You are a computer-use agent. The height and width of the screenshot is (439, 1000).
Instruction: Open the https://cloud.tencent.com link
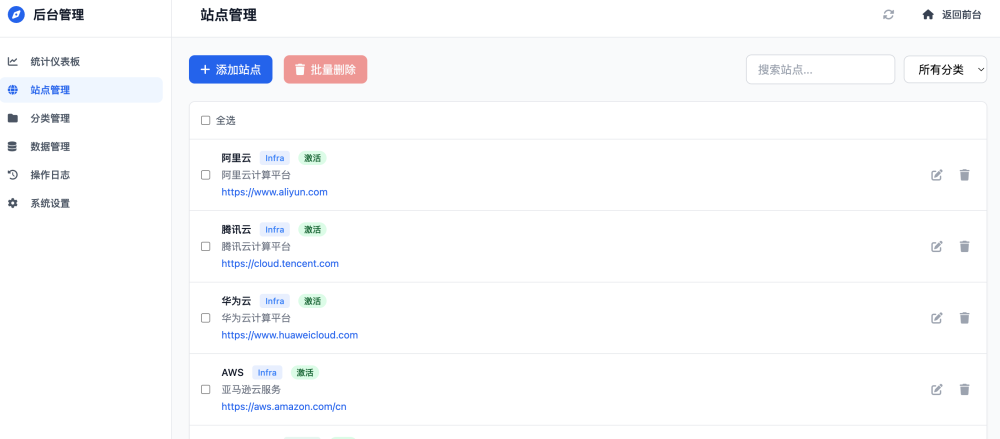(280, 264)
